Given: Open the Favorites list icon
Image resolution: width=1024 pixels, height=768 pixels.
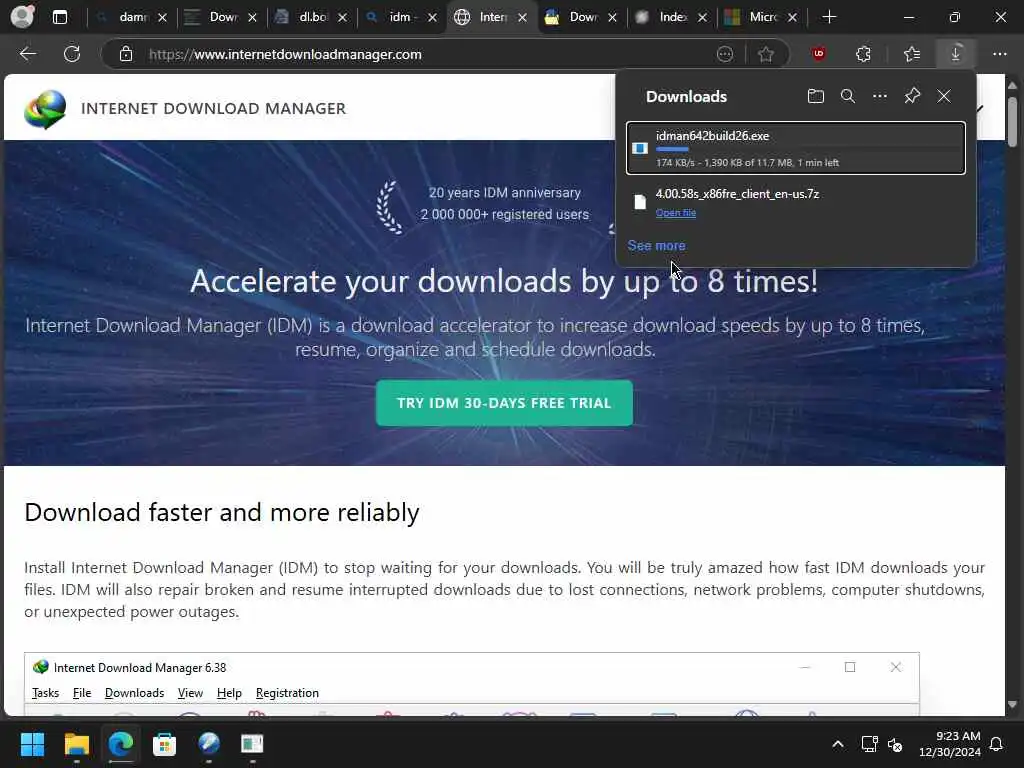Looking at the screenshot, I should pos(912,54).
